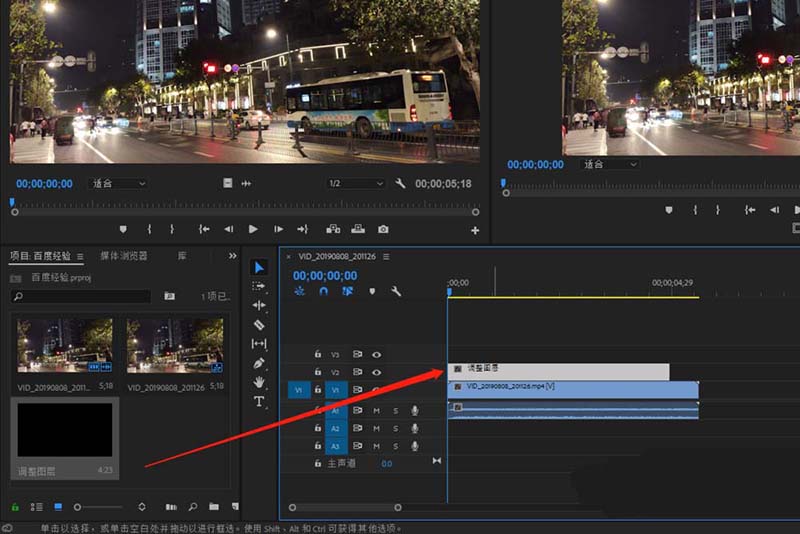Switch to the 媒体浏览器 tab
This screenshot has width=800, height=534.
[x=123, y=256]
